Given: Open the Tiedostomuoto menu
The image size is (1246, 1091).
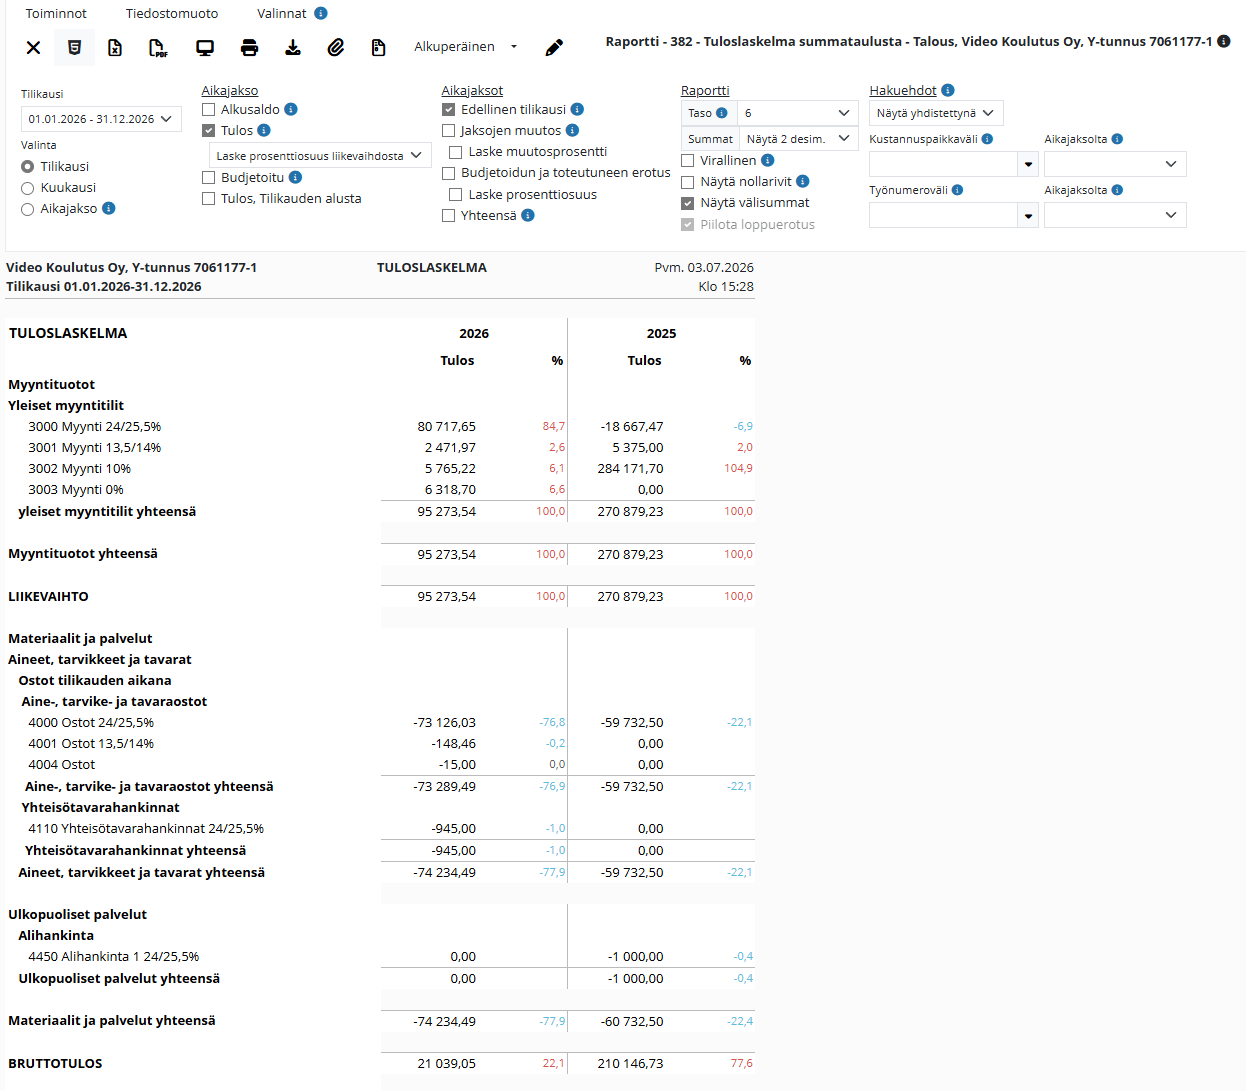Looking at the screenshot, I should click(x=172, y=13).
